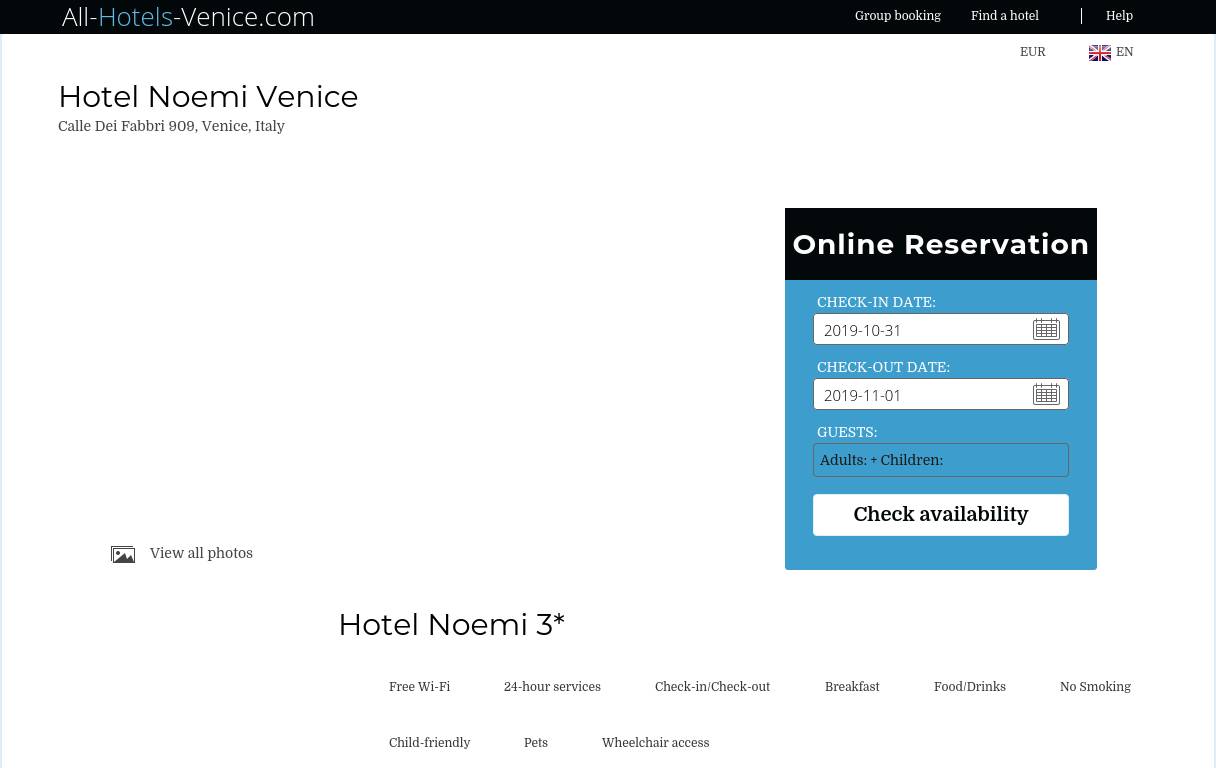Viewport: 1216px width, 768px height.
Task: Open the EUR currency selector
Action: [1032, 52]
